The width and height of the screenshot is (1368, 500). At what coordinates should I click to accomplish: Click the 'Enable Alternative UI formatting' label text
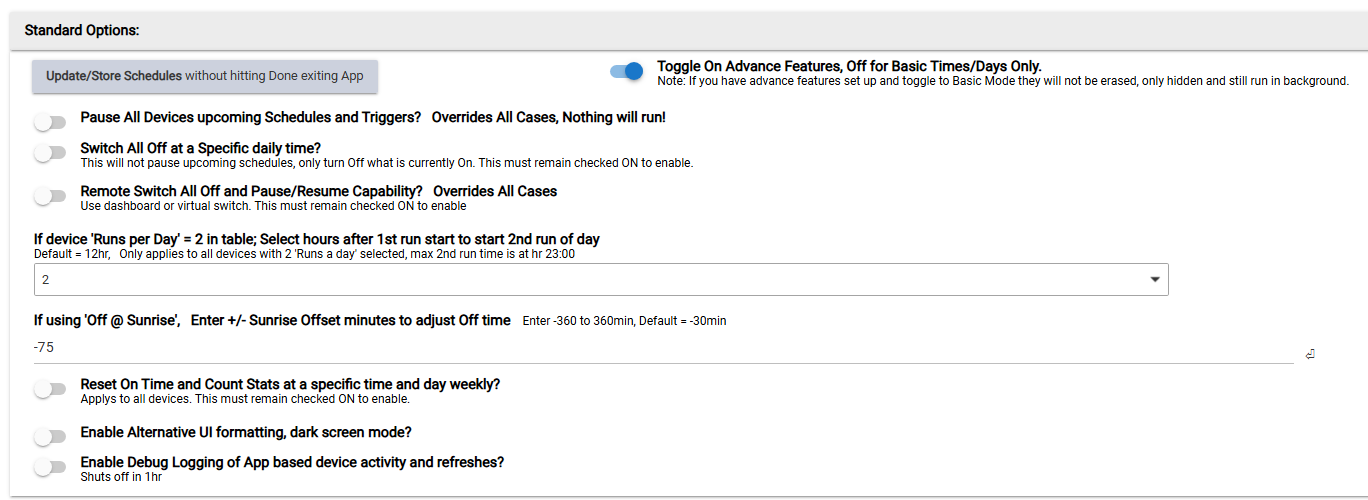pos(246,432)
